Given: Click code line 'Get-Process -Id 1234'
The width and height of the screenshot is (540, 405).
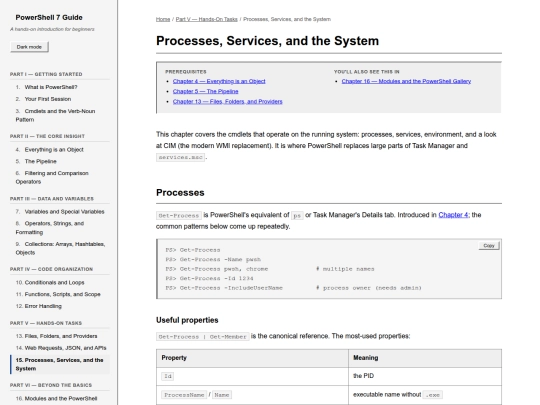Looking at the screenshot, I should [x=209, y=278].
